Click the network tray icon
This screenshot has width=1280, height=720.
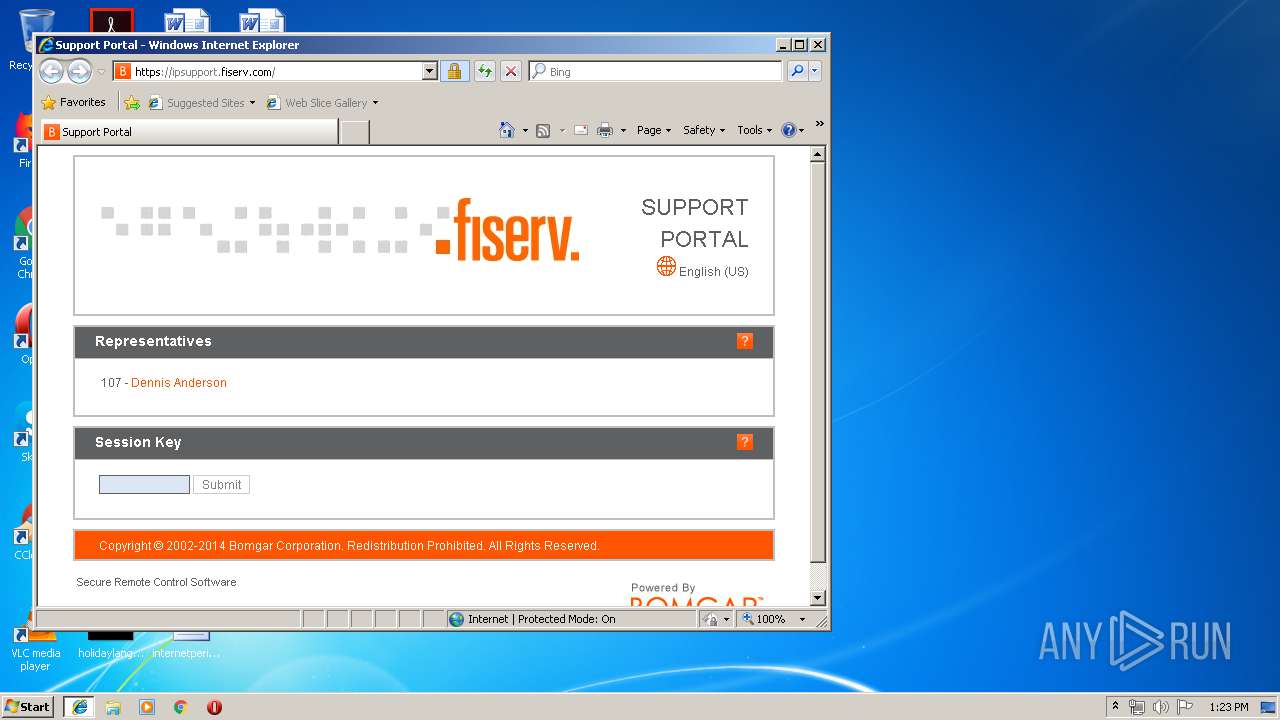tap(1137, 707)
